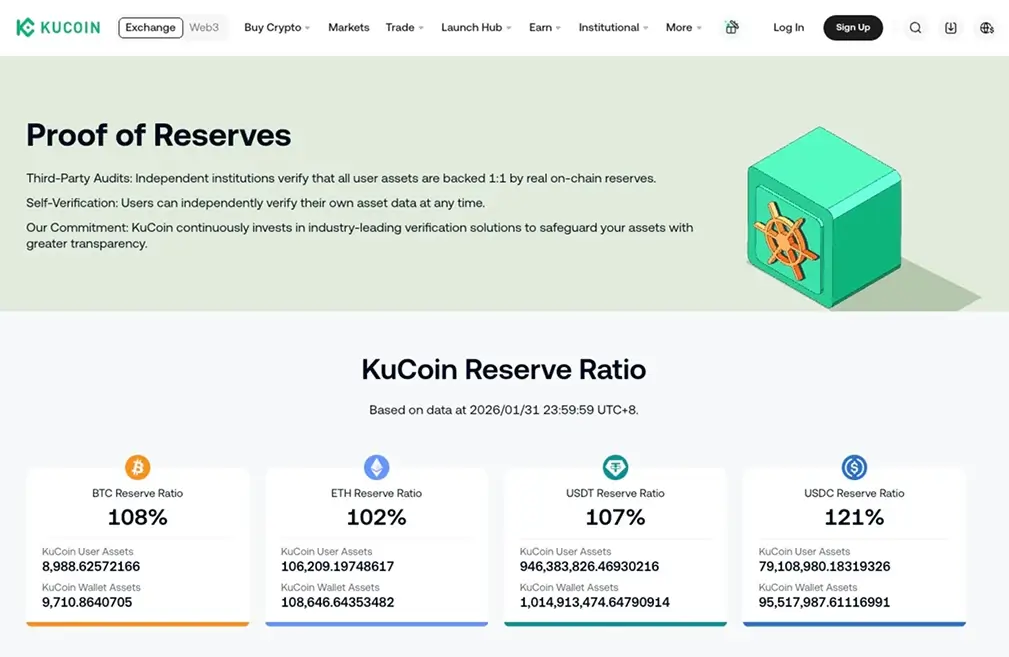Click the USDC coin icon

[x=853, y=466]
